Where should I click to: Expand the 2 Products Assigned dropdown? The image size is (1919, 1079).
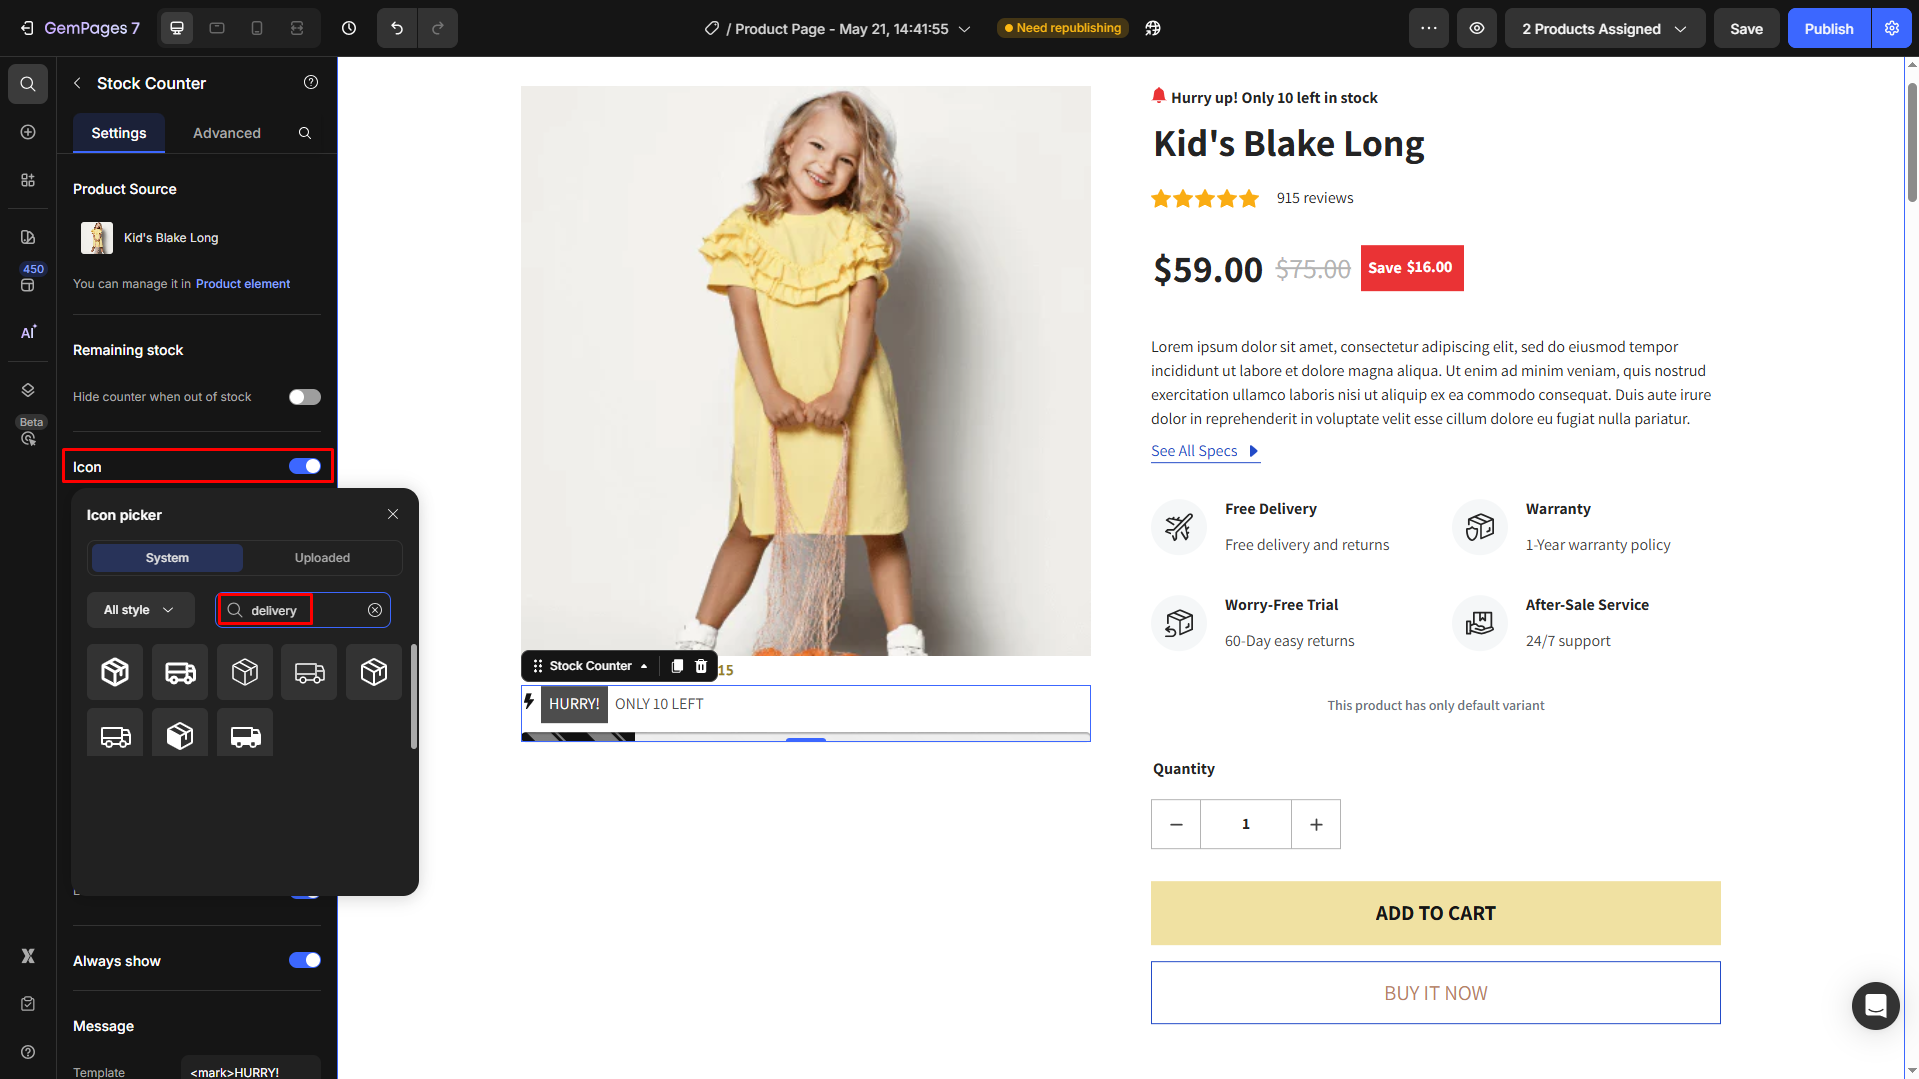point(1604,28)
